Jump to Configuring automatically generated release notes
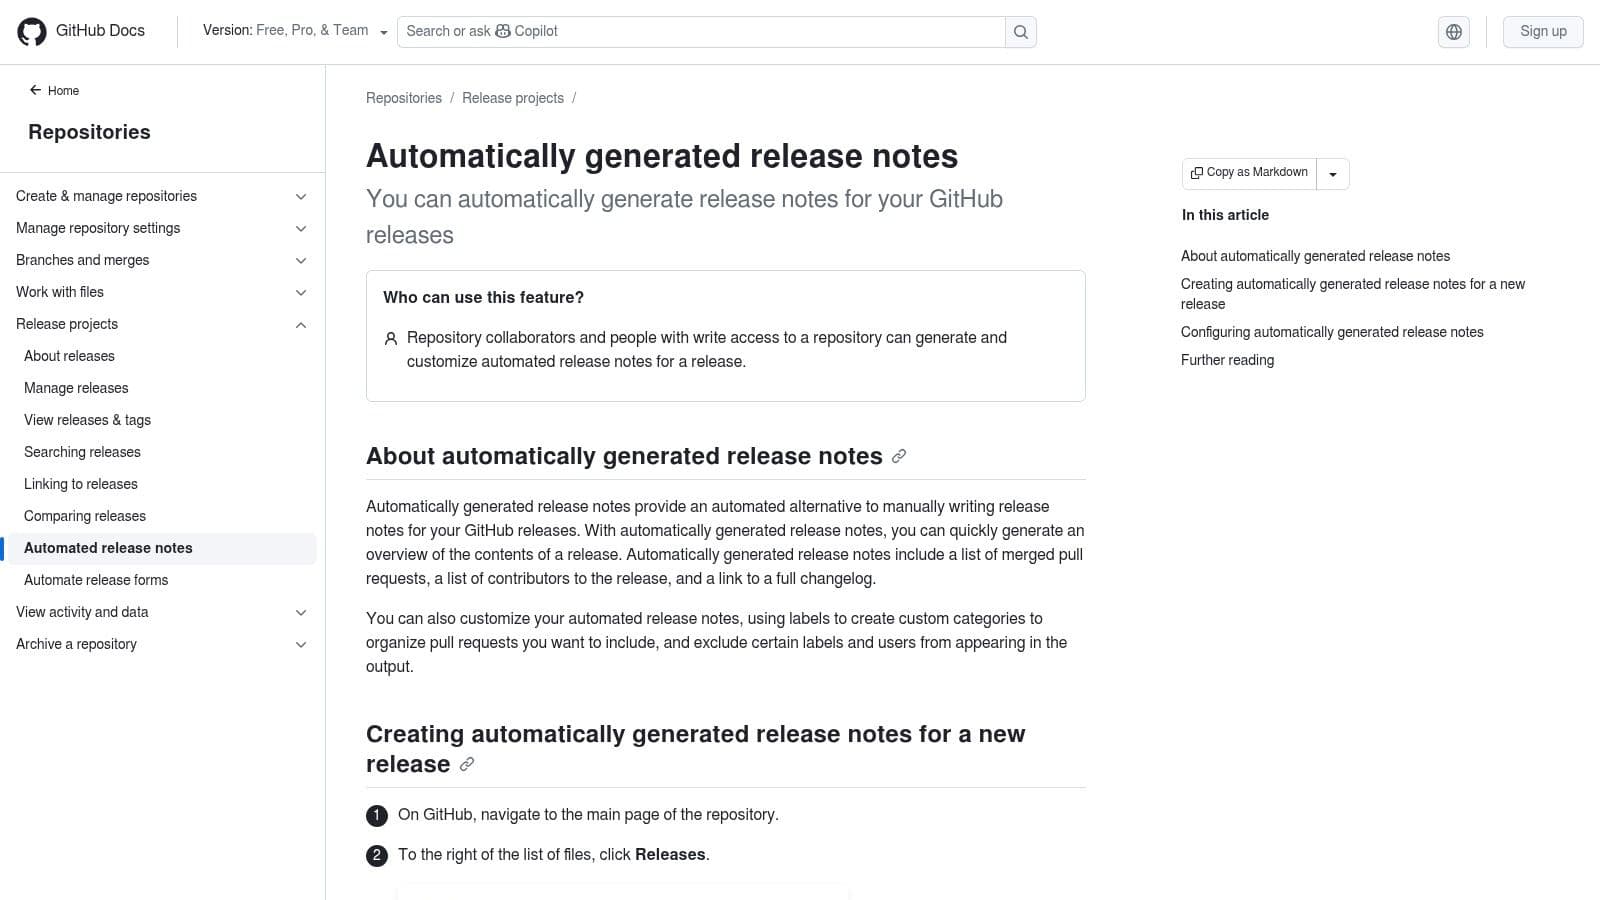1600x900 pixels. (1332, 332)
